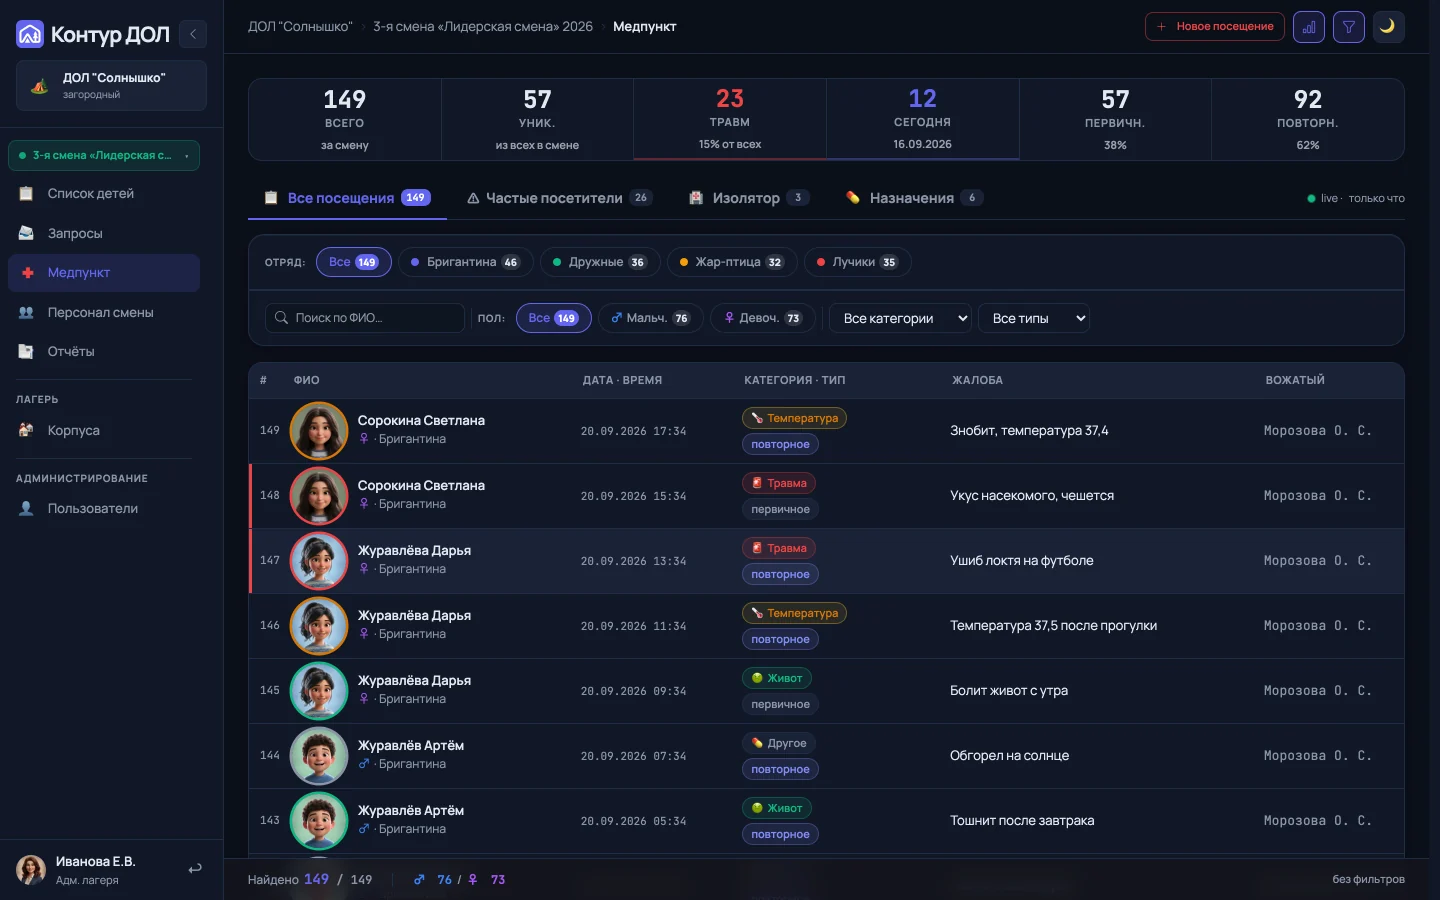1440x900 pixels.
Task: Click Журавлёв Артём's avatar in visit 144
Action: pos(319,756)
